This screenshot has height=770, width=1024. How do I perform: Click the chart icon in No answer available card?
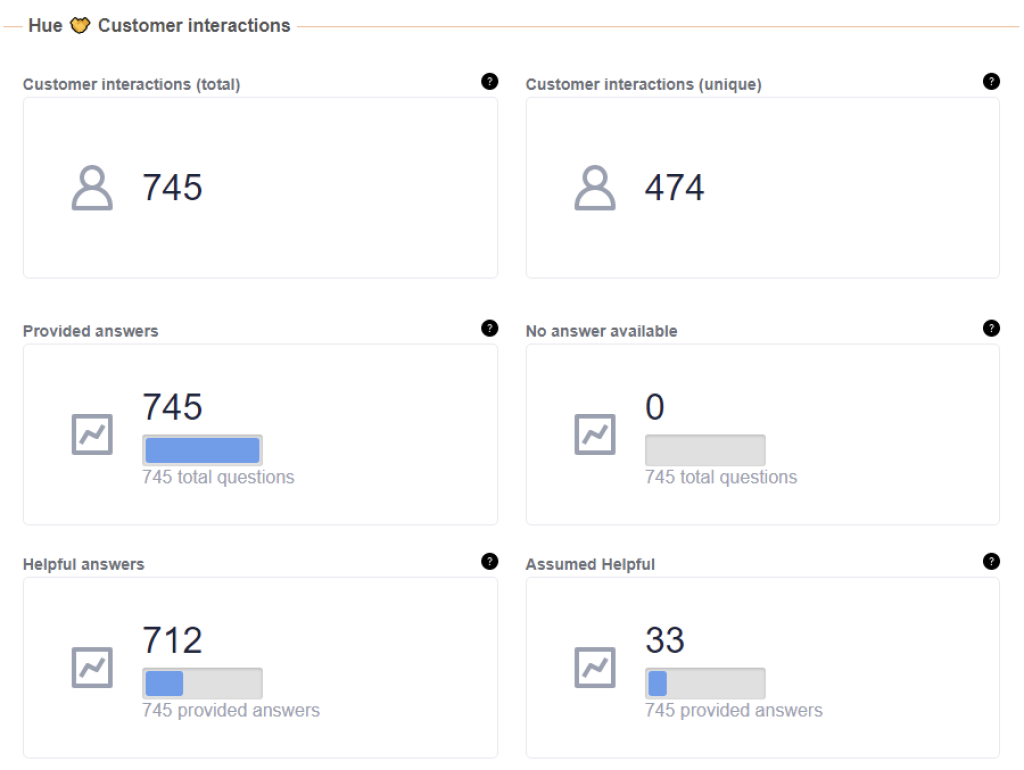point(593,435)
